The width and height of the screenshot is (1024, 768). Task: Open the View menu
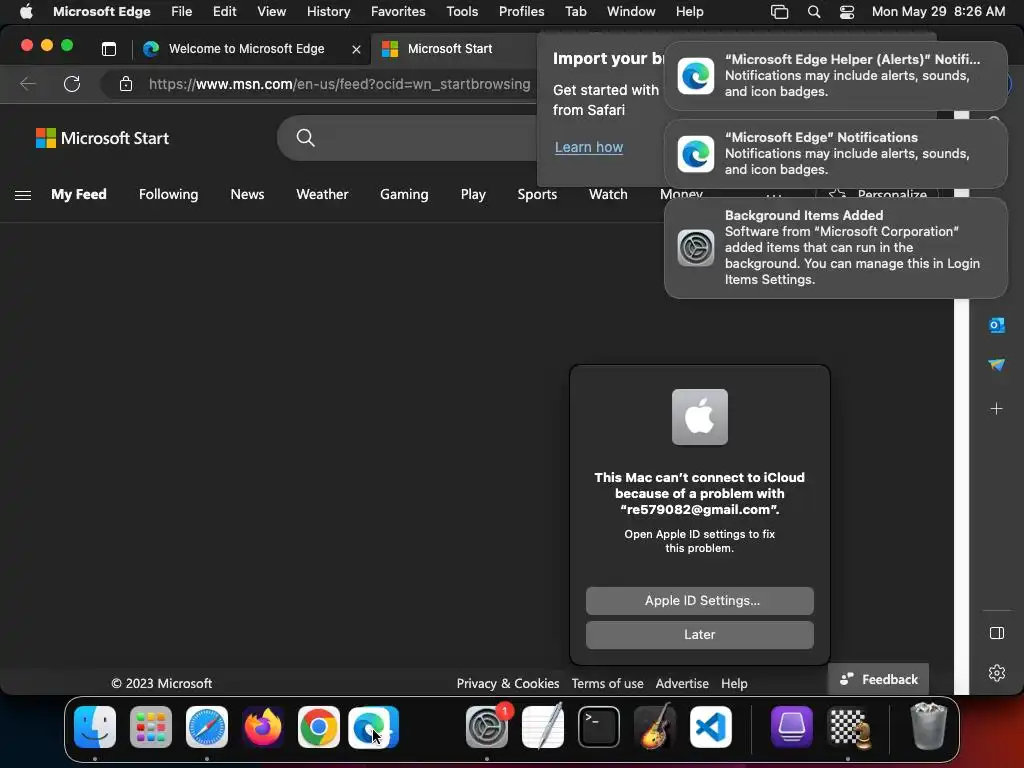coord(271,11)
